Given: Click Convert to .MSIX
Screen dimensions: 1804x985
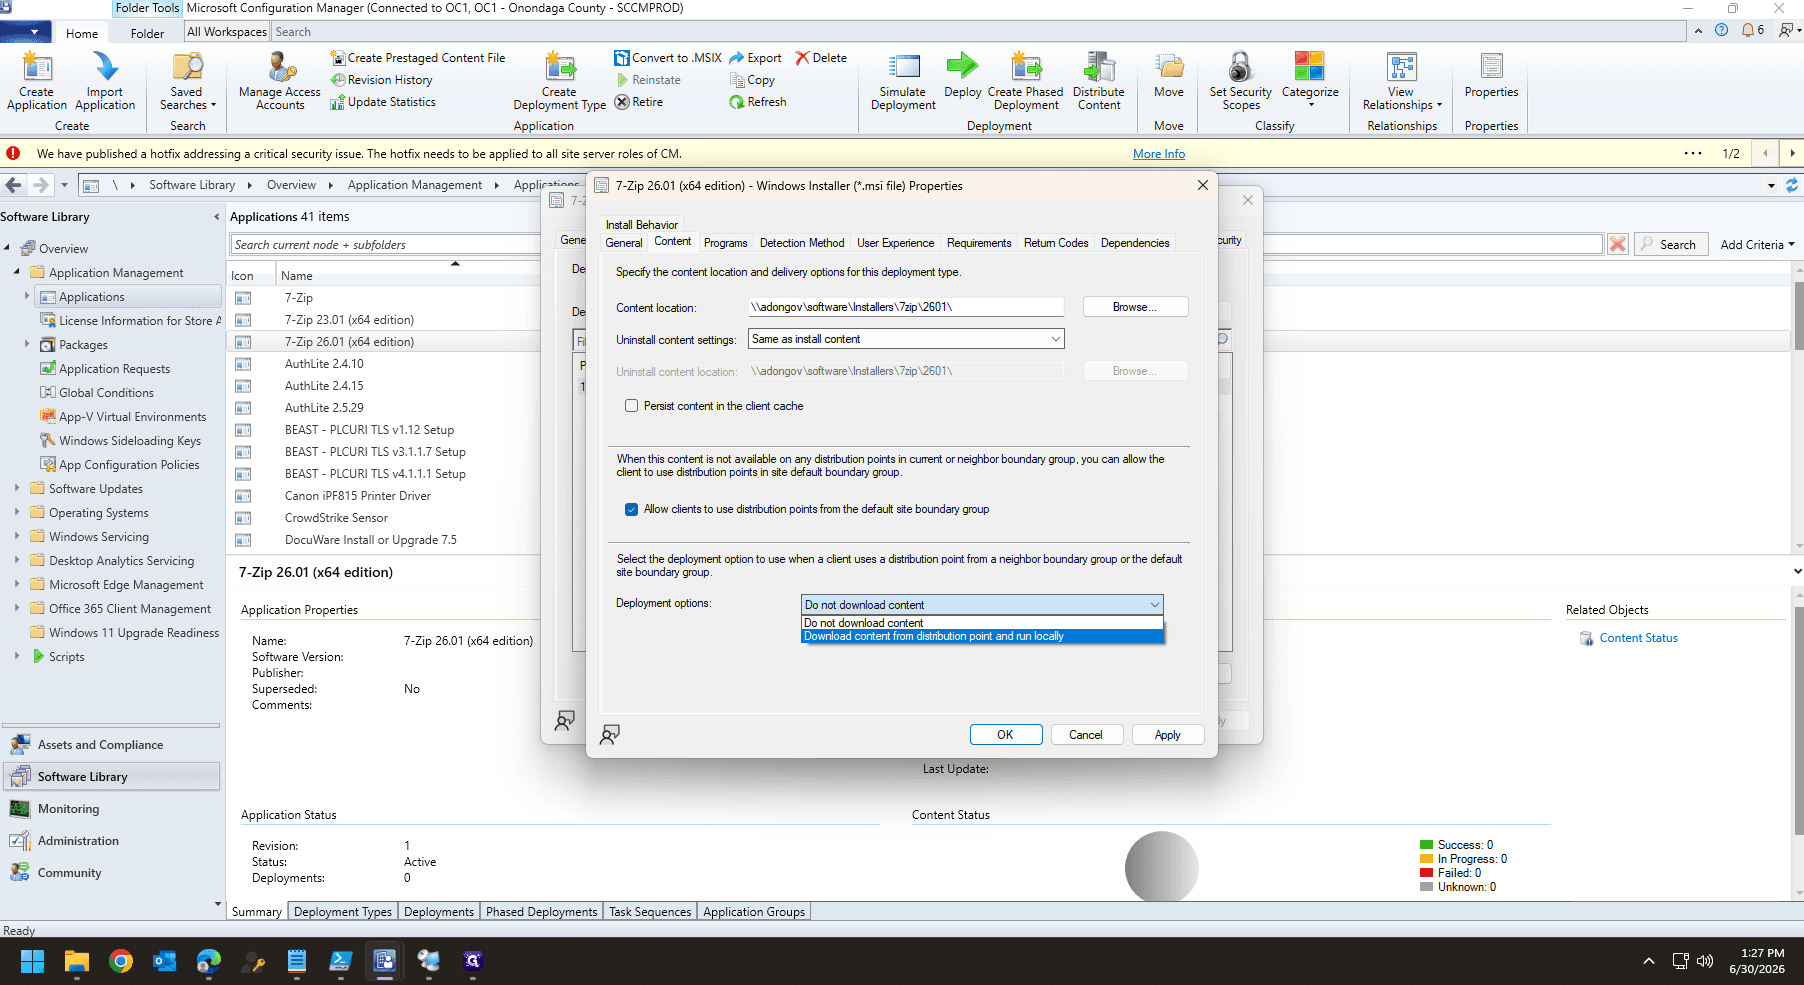Looking at the screenshot, I should [668, 58].
